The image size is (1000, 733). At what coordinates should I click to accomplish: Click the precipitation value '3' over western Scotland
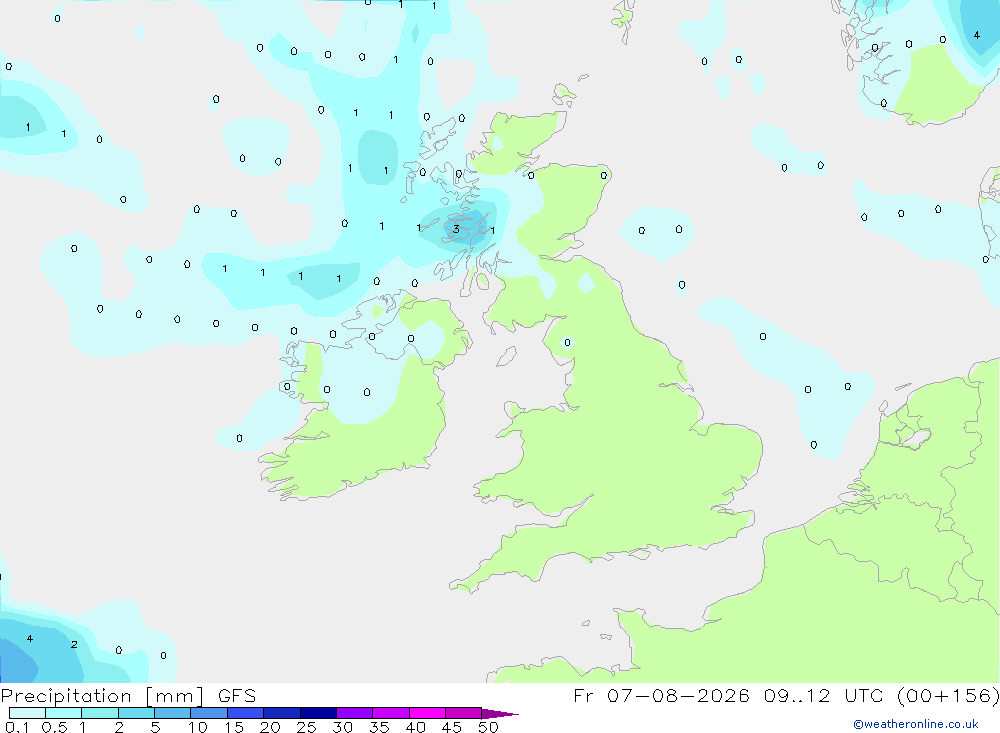click(x=456, y=228)
